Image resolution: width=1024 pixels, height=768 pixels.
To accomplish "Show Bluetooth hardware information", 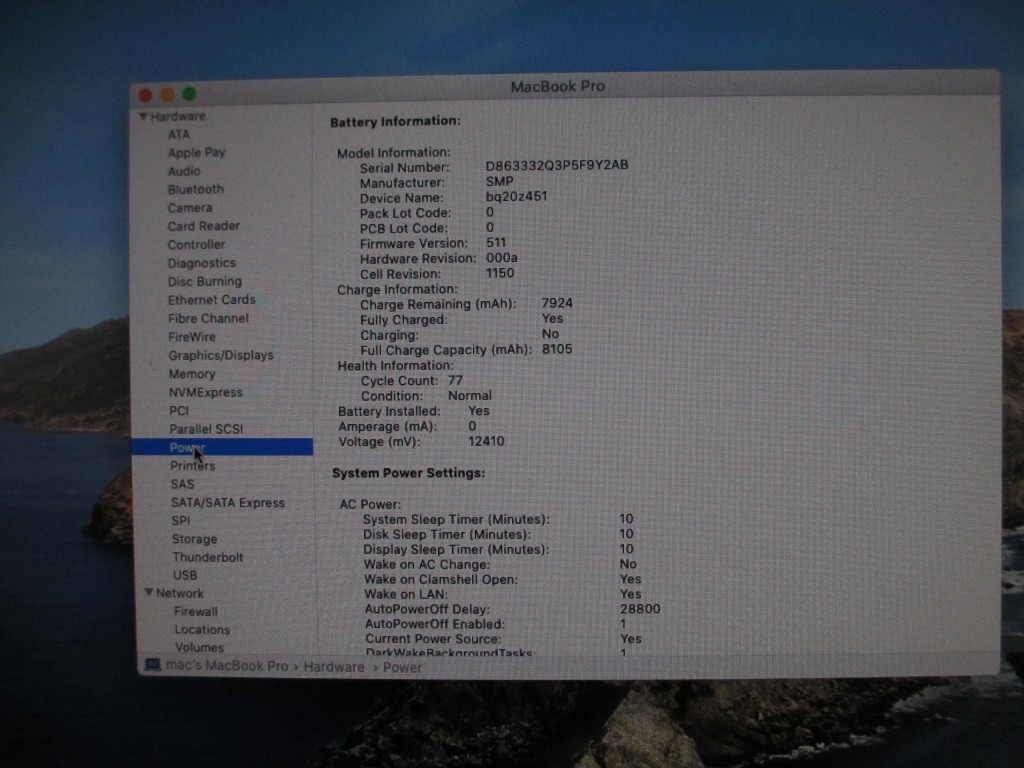I will pos(195,189).
